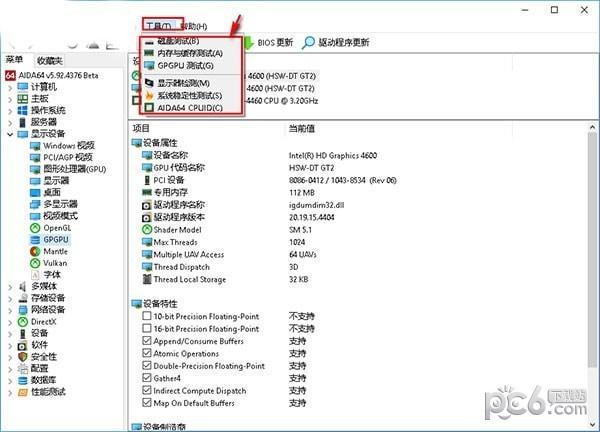The image size is (600, 432).
Task: Click the 工具(T) menu header
Action: tap(159, 26)
